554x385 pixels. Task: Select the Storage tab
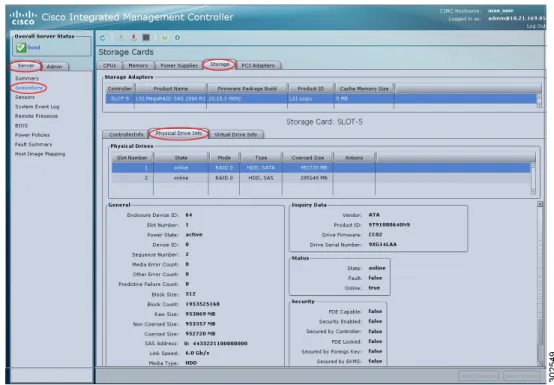click(x=219, y=64)
